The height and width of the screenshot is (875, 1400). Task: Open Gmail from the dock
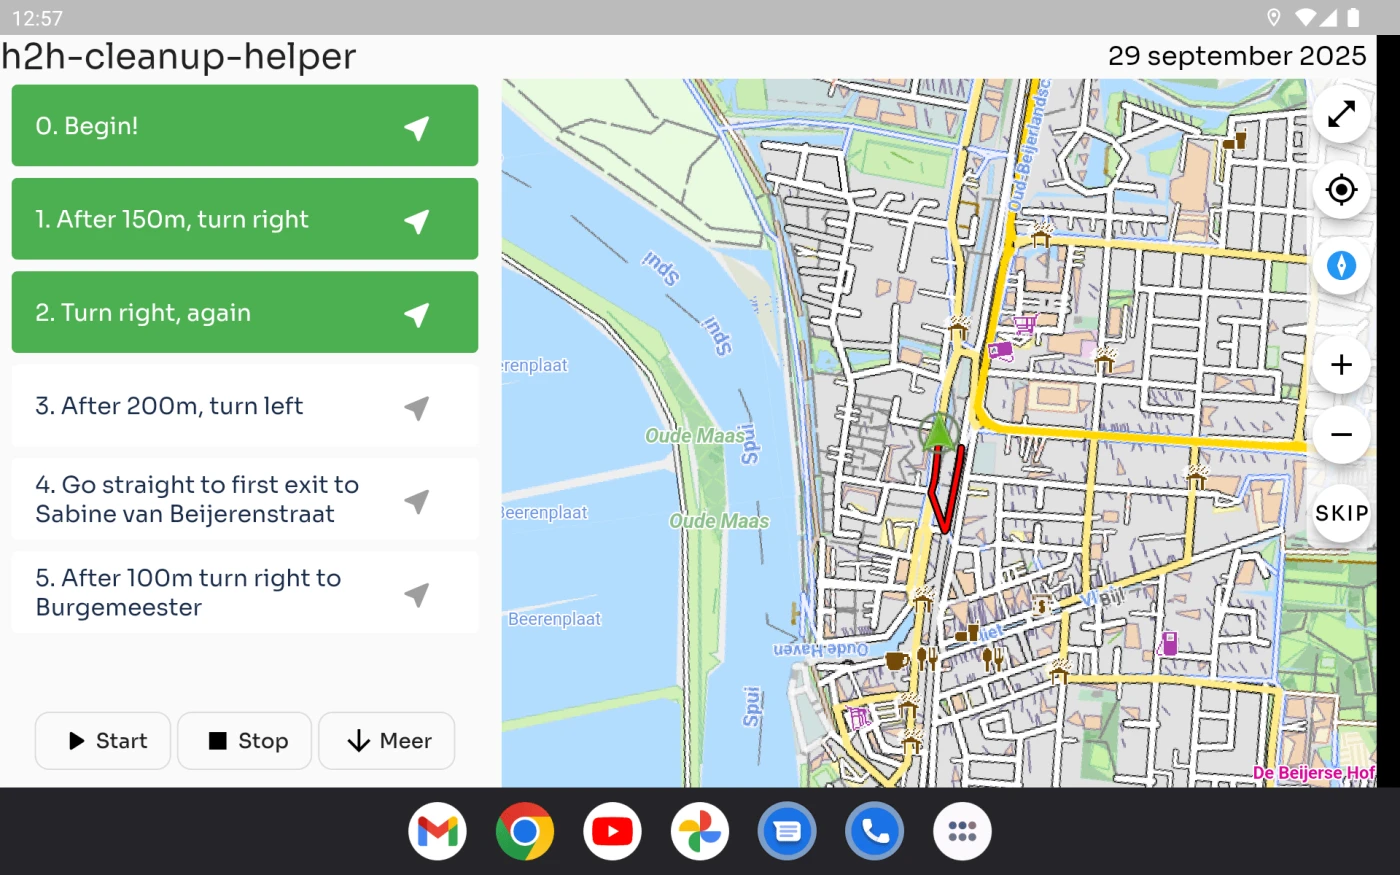tap(438, 831)
